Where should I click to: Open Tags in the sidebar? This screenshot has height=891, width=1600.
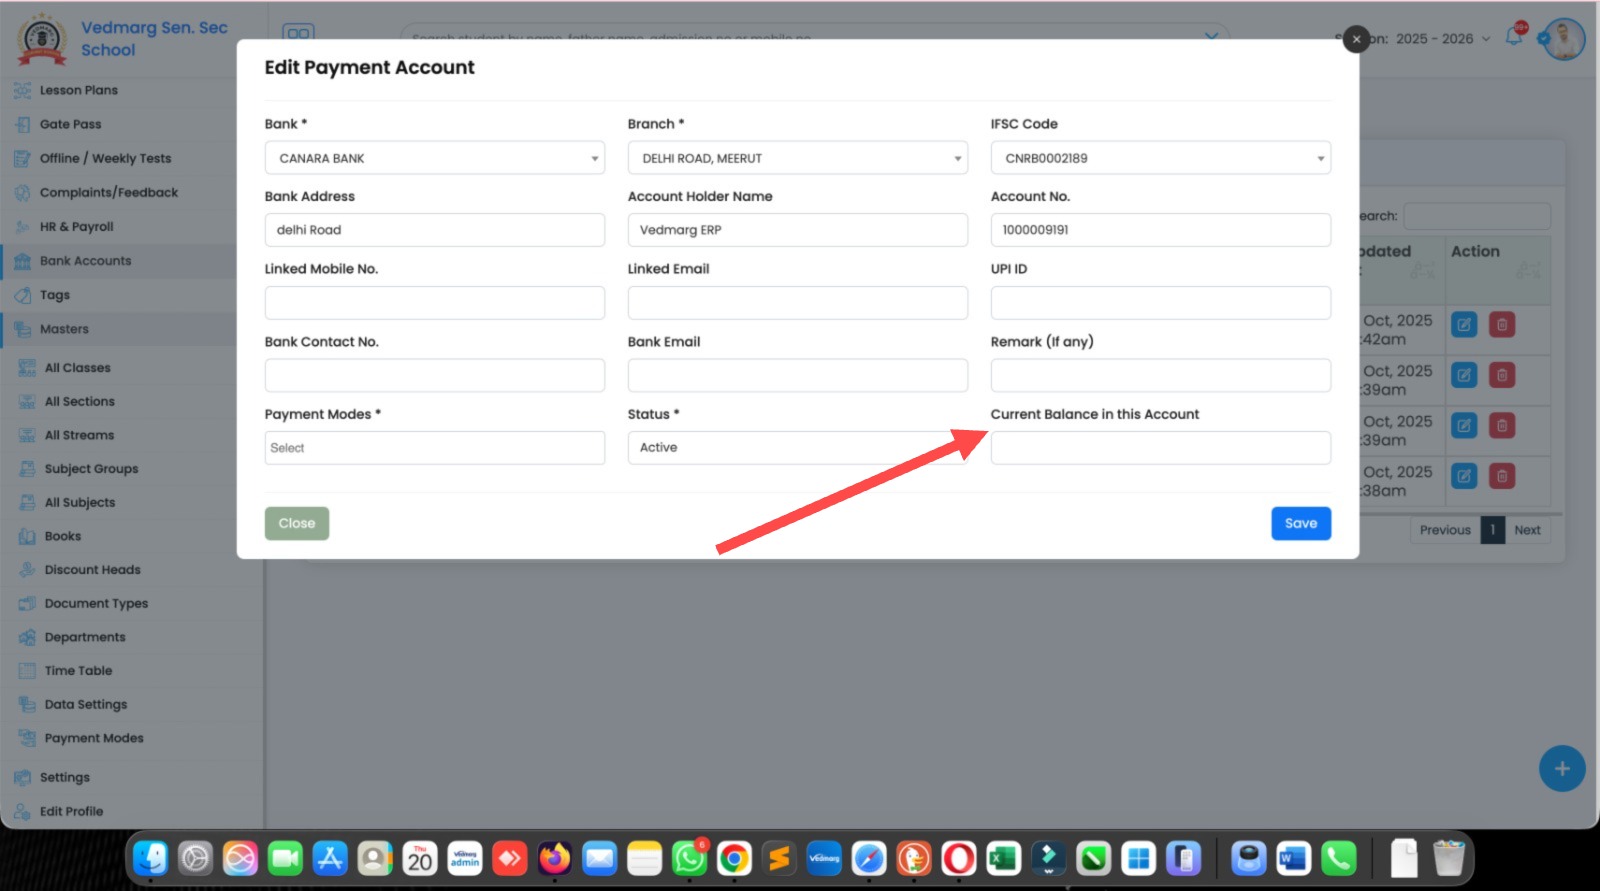tap(55, 295)
